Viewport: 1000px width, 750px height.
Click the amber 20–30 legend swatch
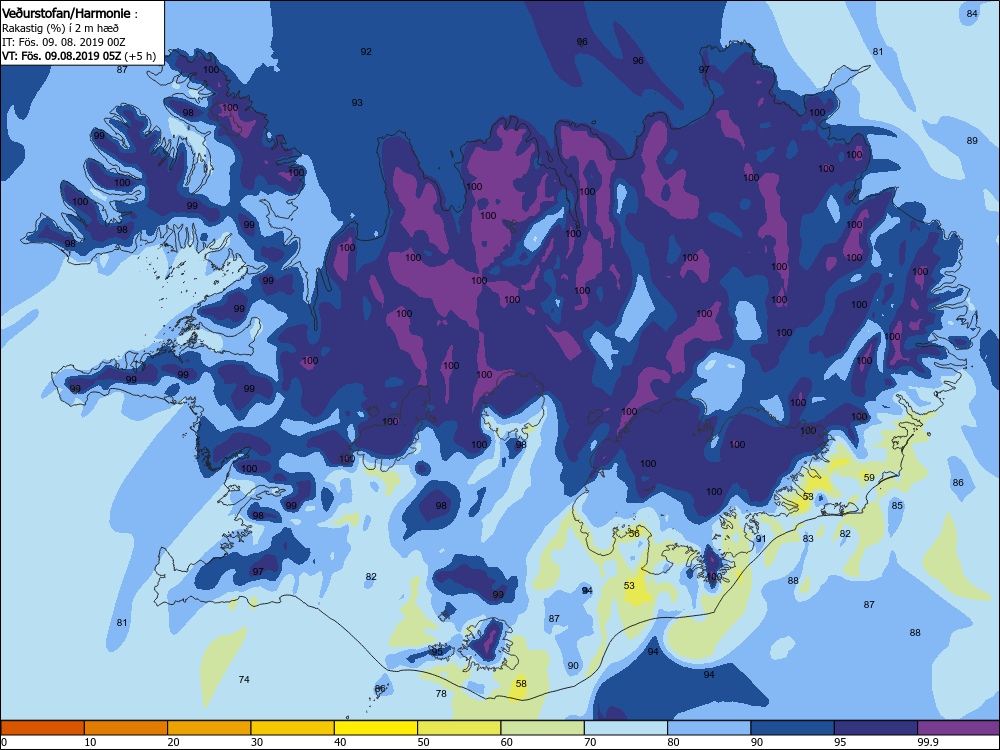209,728
